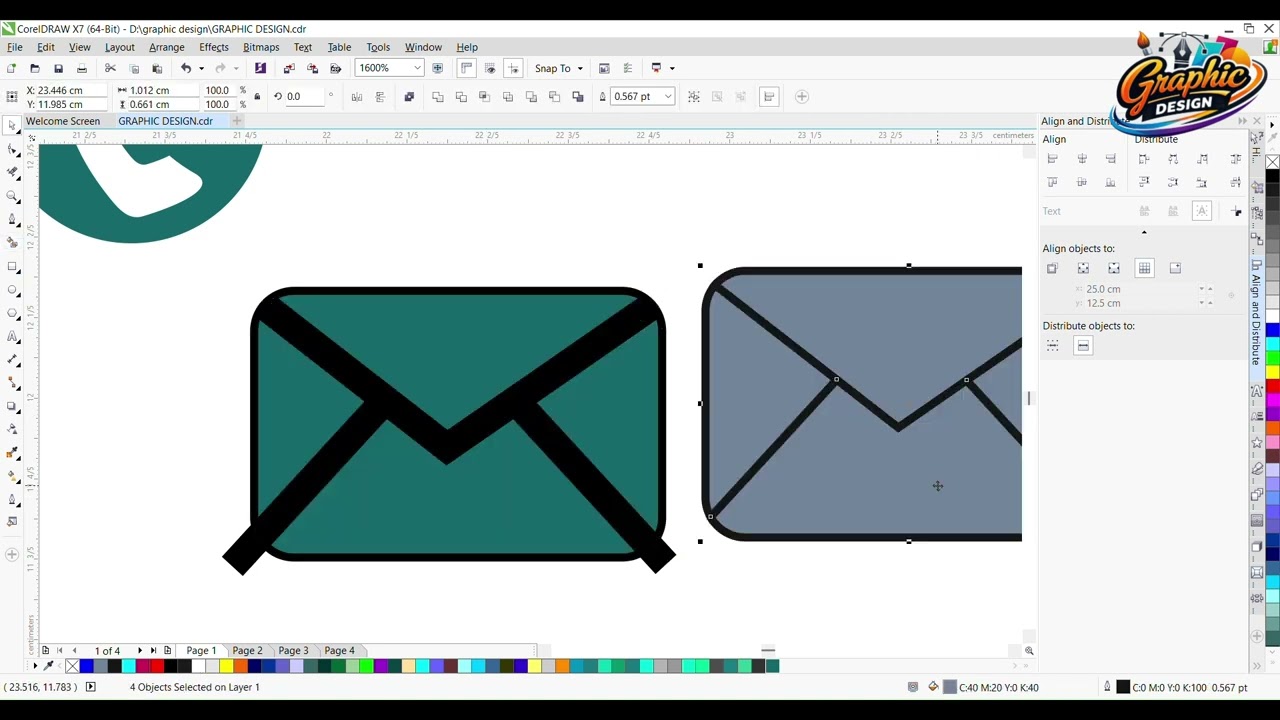The width and height of the screenshot is (1280, 720).
Task: Toggle Show rulers button
Action: [x=466, y=68]
